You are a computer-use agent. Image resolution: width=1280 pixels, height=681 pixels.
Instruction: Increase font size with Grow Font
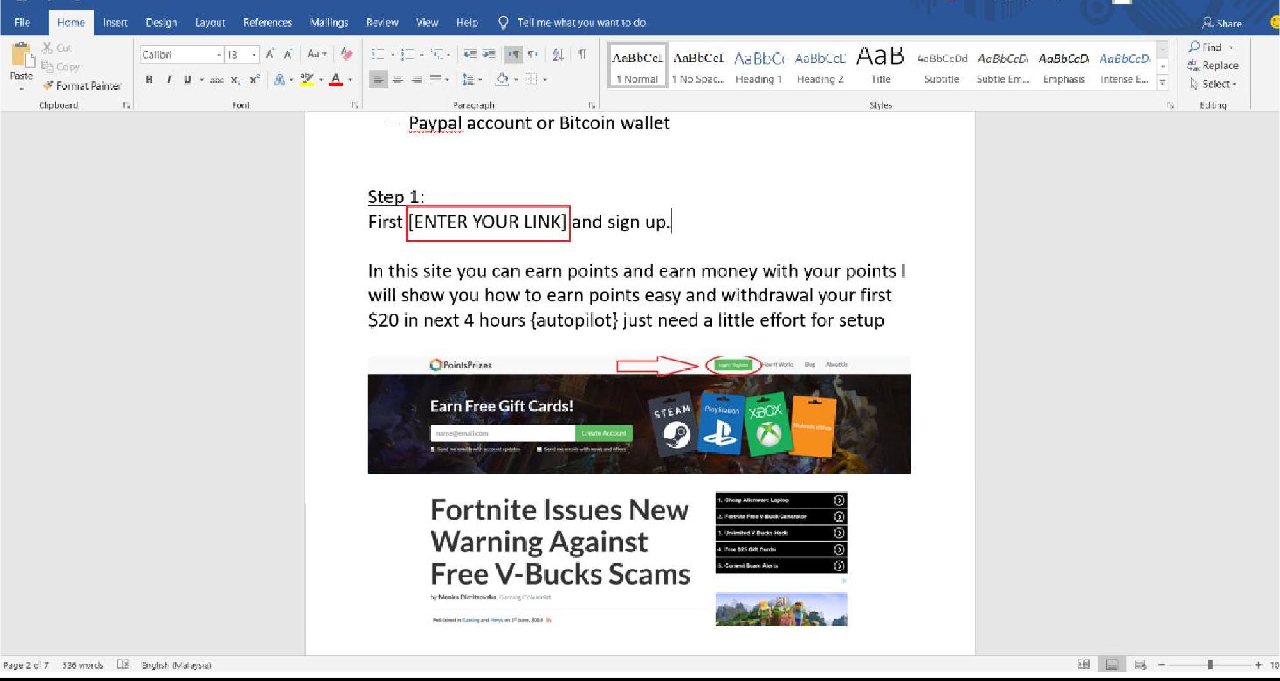(x=270, y=54)
